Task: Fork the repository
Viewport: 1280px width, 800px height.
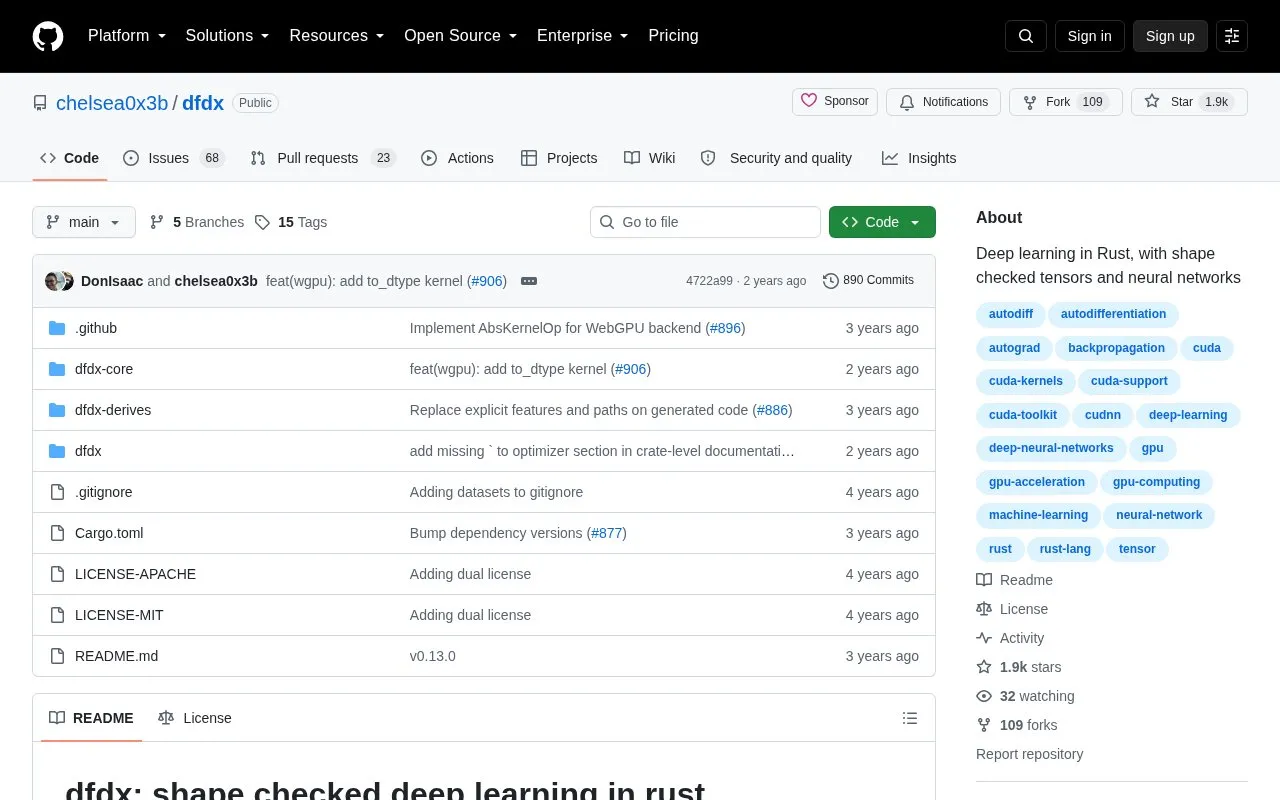Action: (1066, 102)
